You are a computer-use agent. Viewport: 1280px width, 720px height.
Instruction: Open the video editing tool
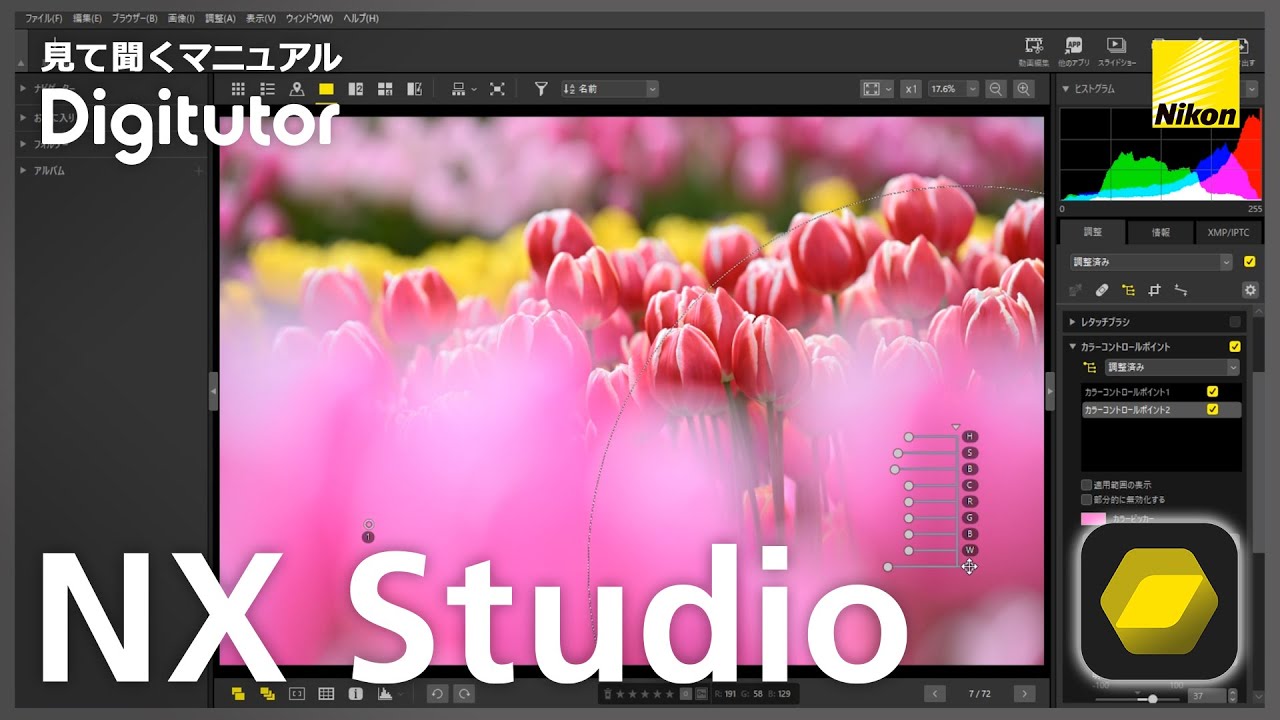[1034, 51]
